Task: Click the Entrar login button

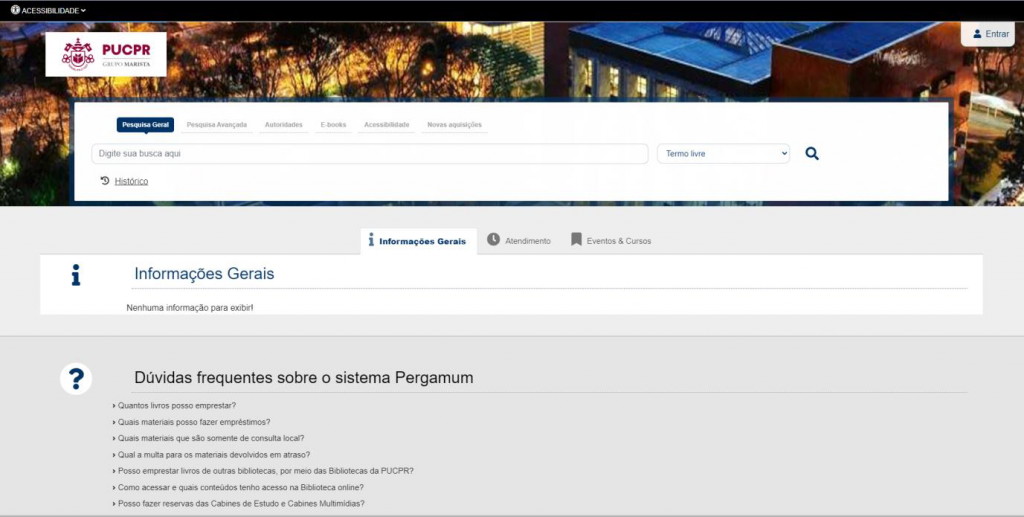Action: [989, 34]
